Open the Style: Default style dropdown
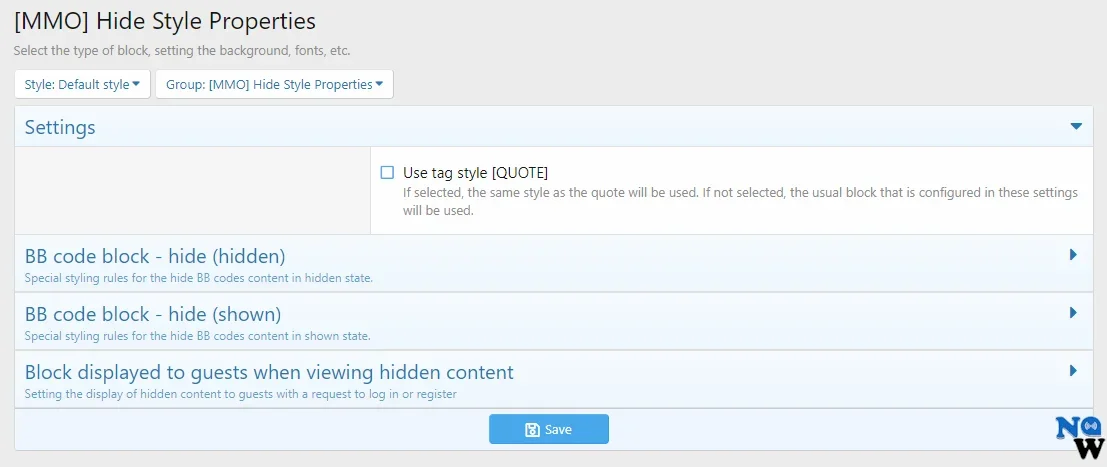Image resolution: width=1107 pixels, height=467 pixels. point(82,85)
